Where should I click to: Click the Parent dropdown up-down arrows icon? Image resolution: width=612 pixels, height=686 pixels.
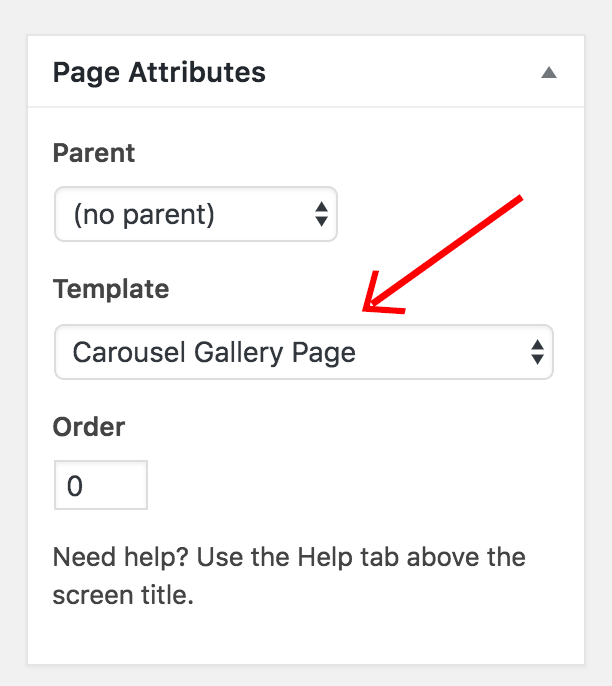pyautogui.click(x=321, y=214)
